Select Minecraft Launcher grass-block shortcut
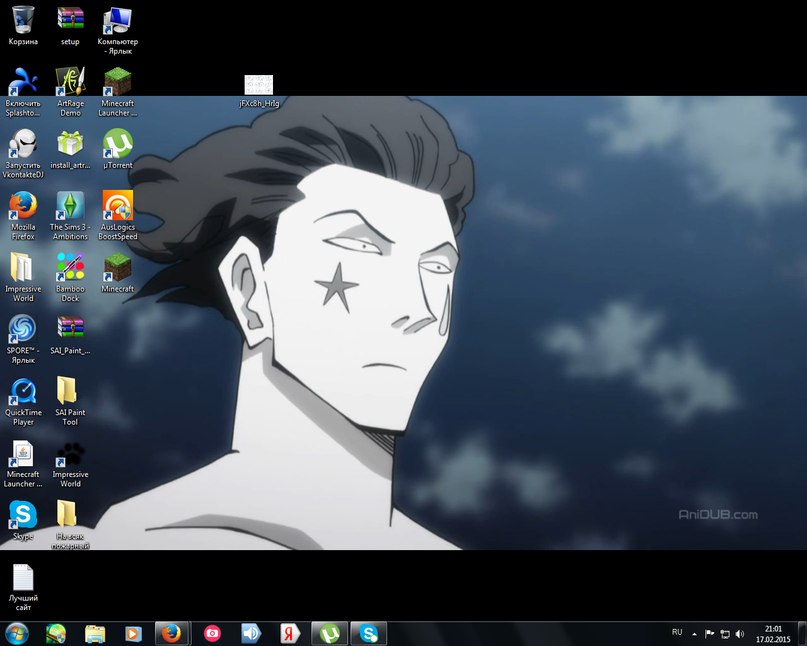The height and width of the screenshot is (646, 807). pos(117,92)
